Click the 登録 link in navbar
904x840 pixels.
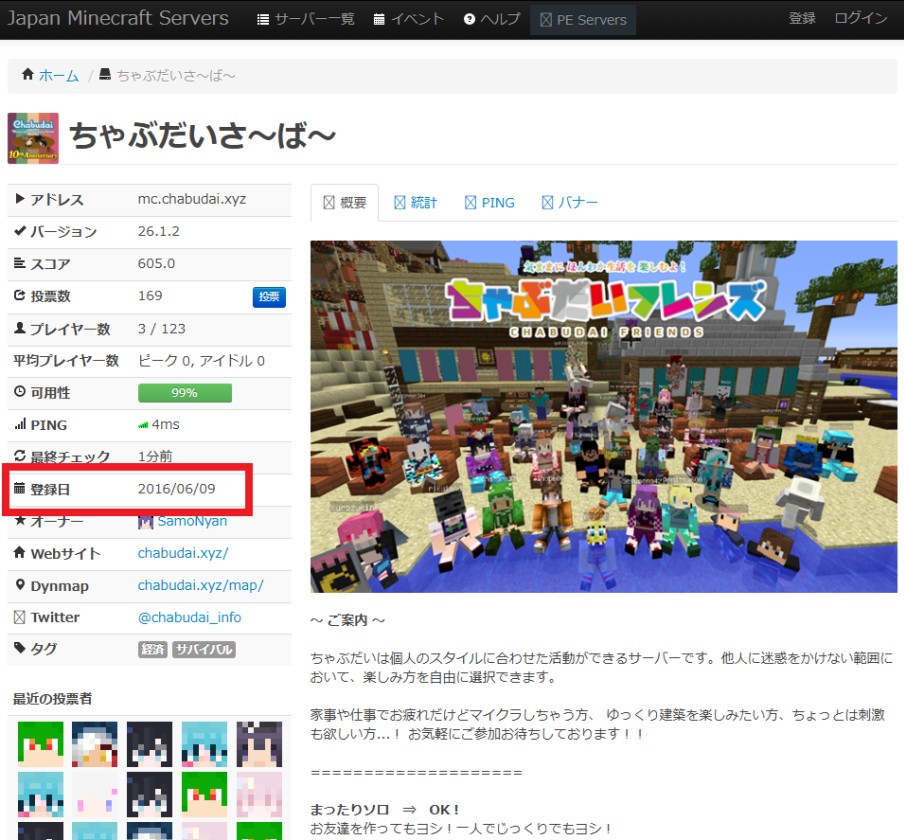pyautogui.click(x=802, y=18)
